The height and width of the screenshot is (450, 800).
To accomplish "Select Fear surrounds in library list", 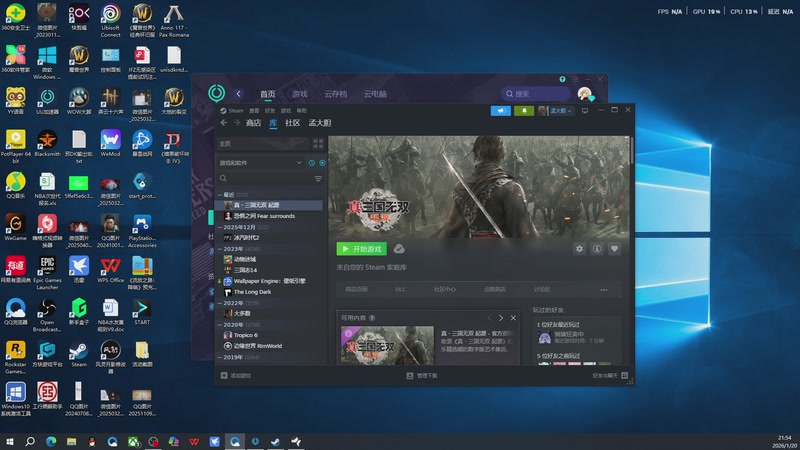I will click(x=270, y=216).
